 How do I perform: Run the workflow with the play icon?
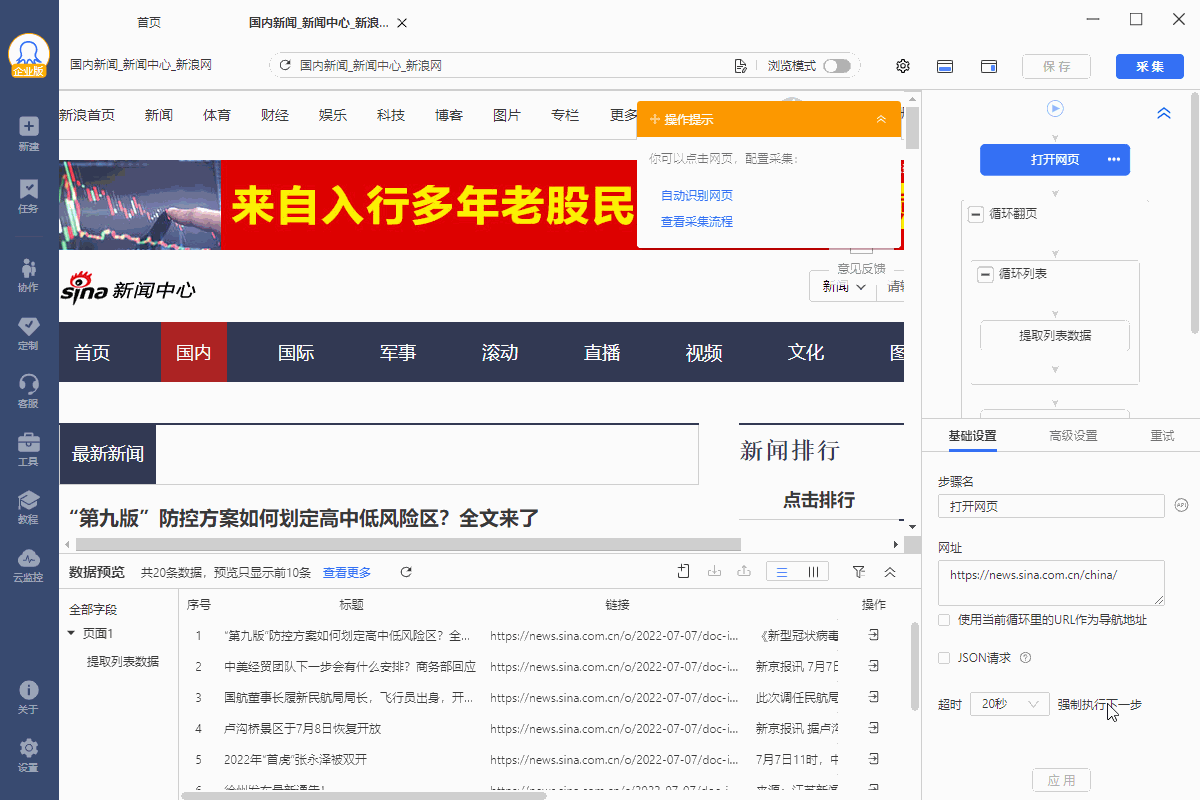[1055, 109]
